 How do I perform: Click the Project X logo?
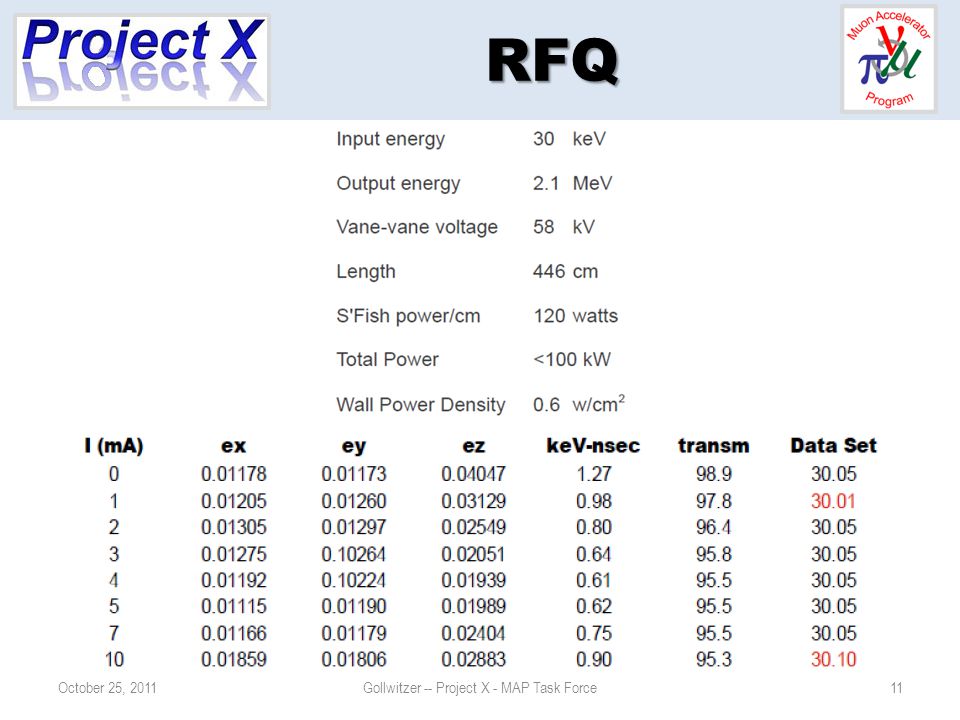(x=142, y=61)
